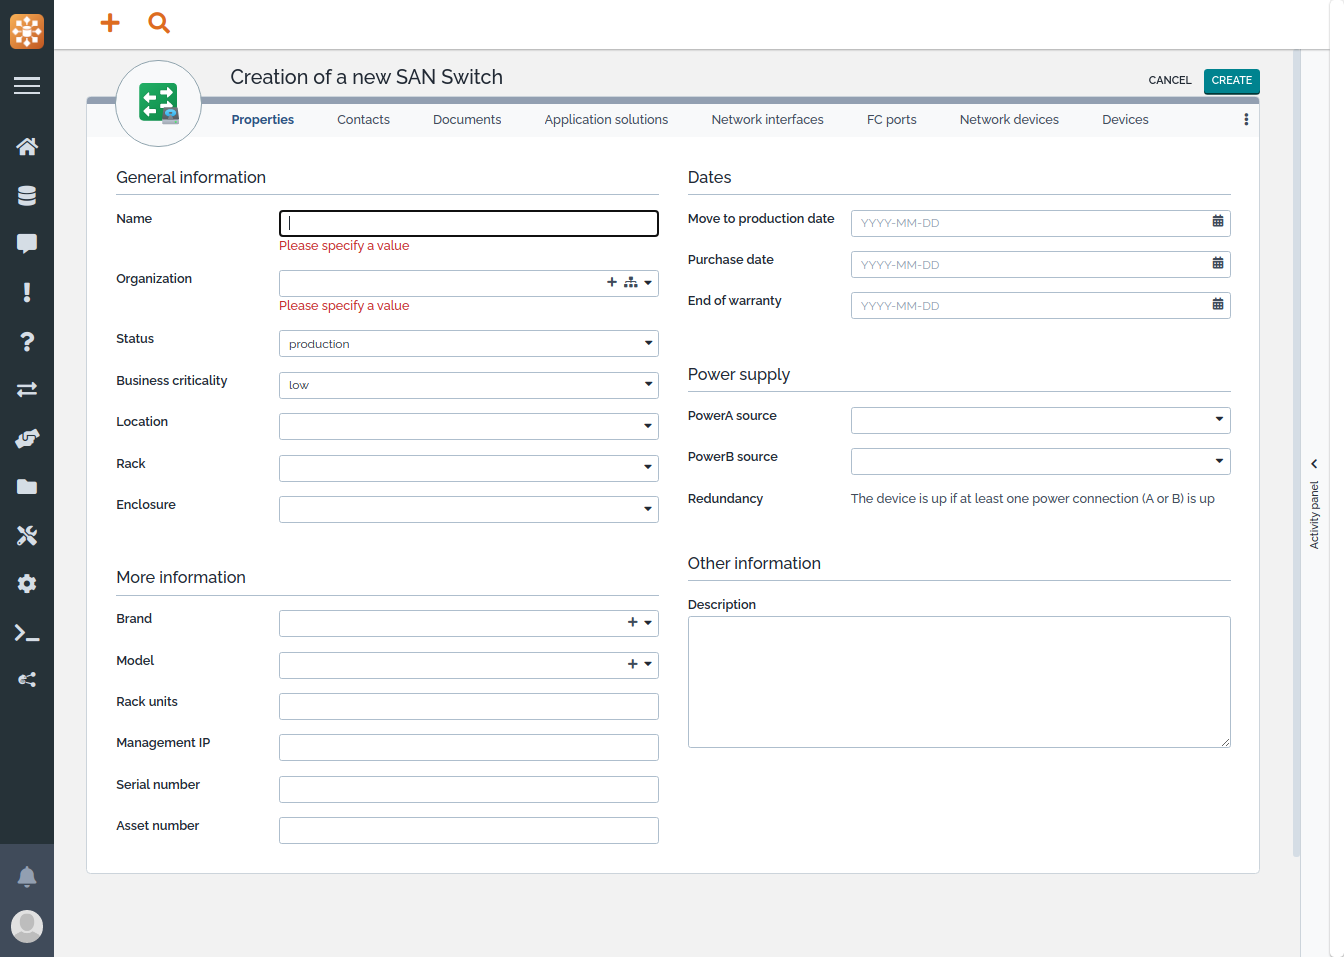1344x957 pixels.
Task: Open the wrench tools icon in sidebar
Action: (27, 536)
